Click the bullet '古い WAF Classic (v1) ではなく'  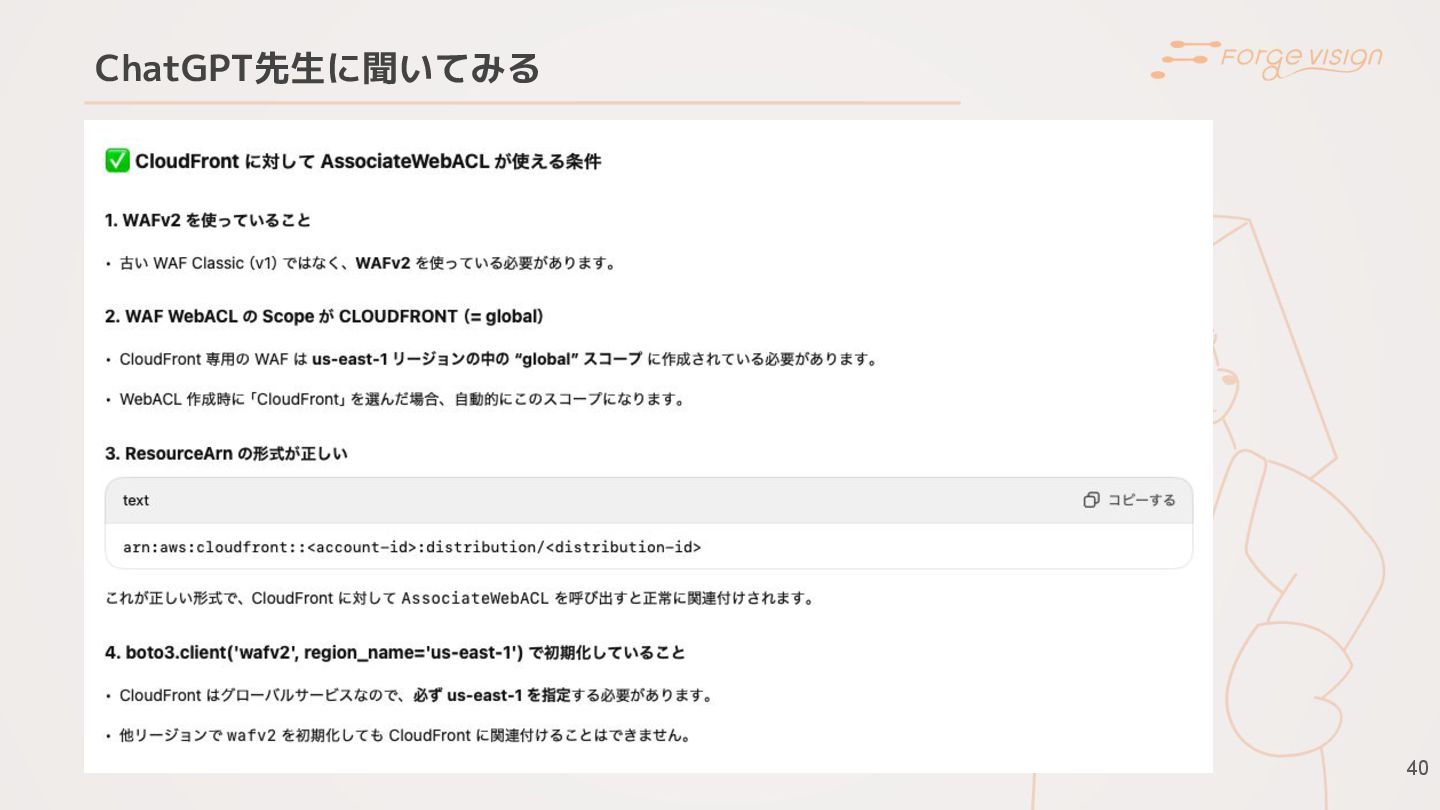(x=360, y=264)
